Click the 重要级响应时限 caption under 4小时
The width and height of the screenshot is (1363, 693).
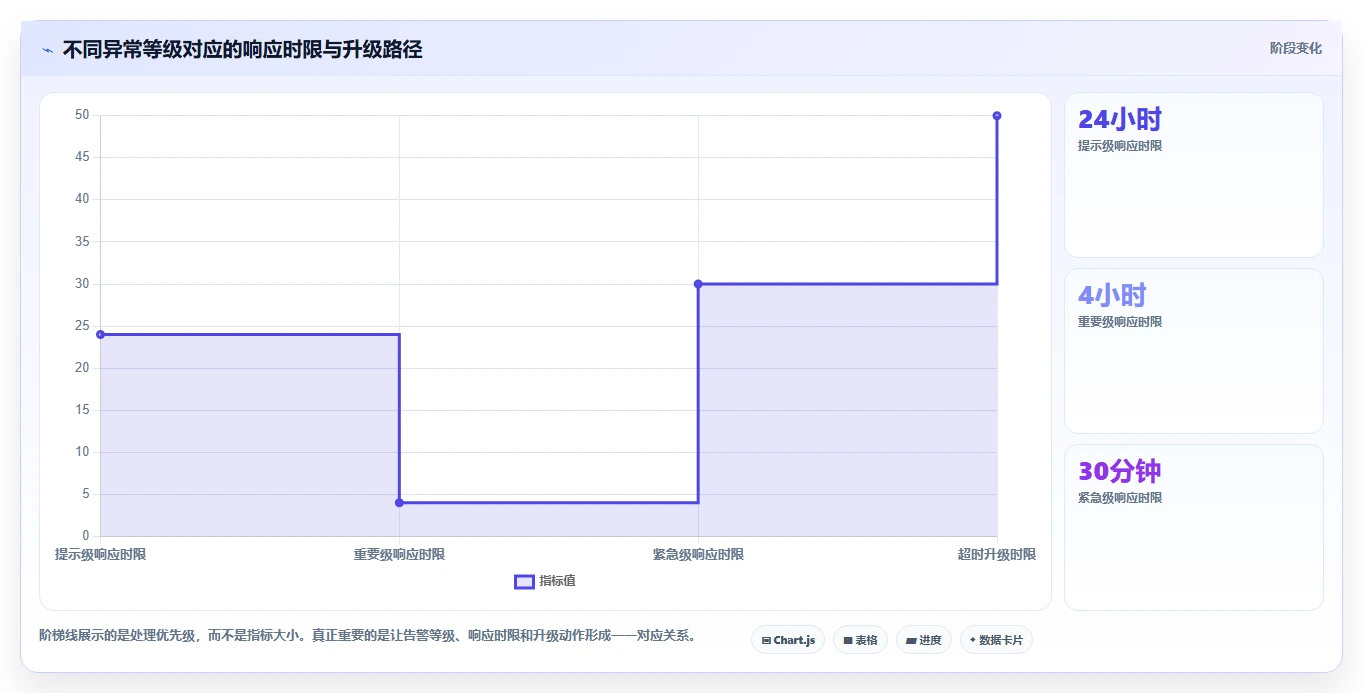[1120, 322]
